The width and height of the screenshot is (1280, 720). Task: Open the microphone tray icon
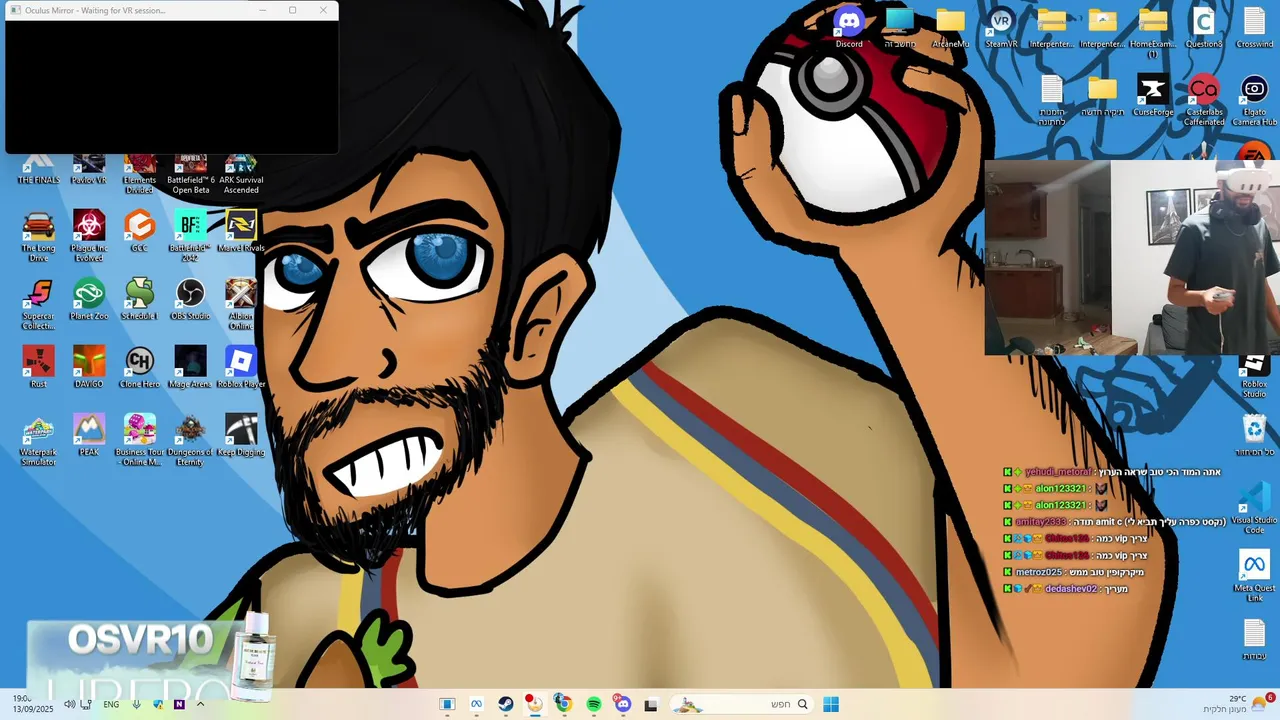pyautogui.click(x=136, y=704)
